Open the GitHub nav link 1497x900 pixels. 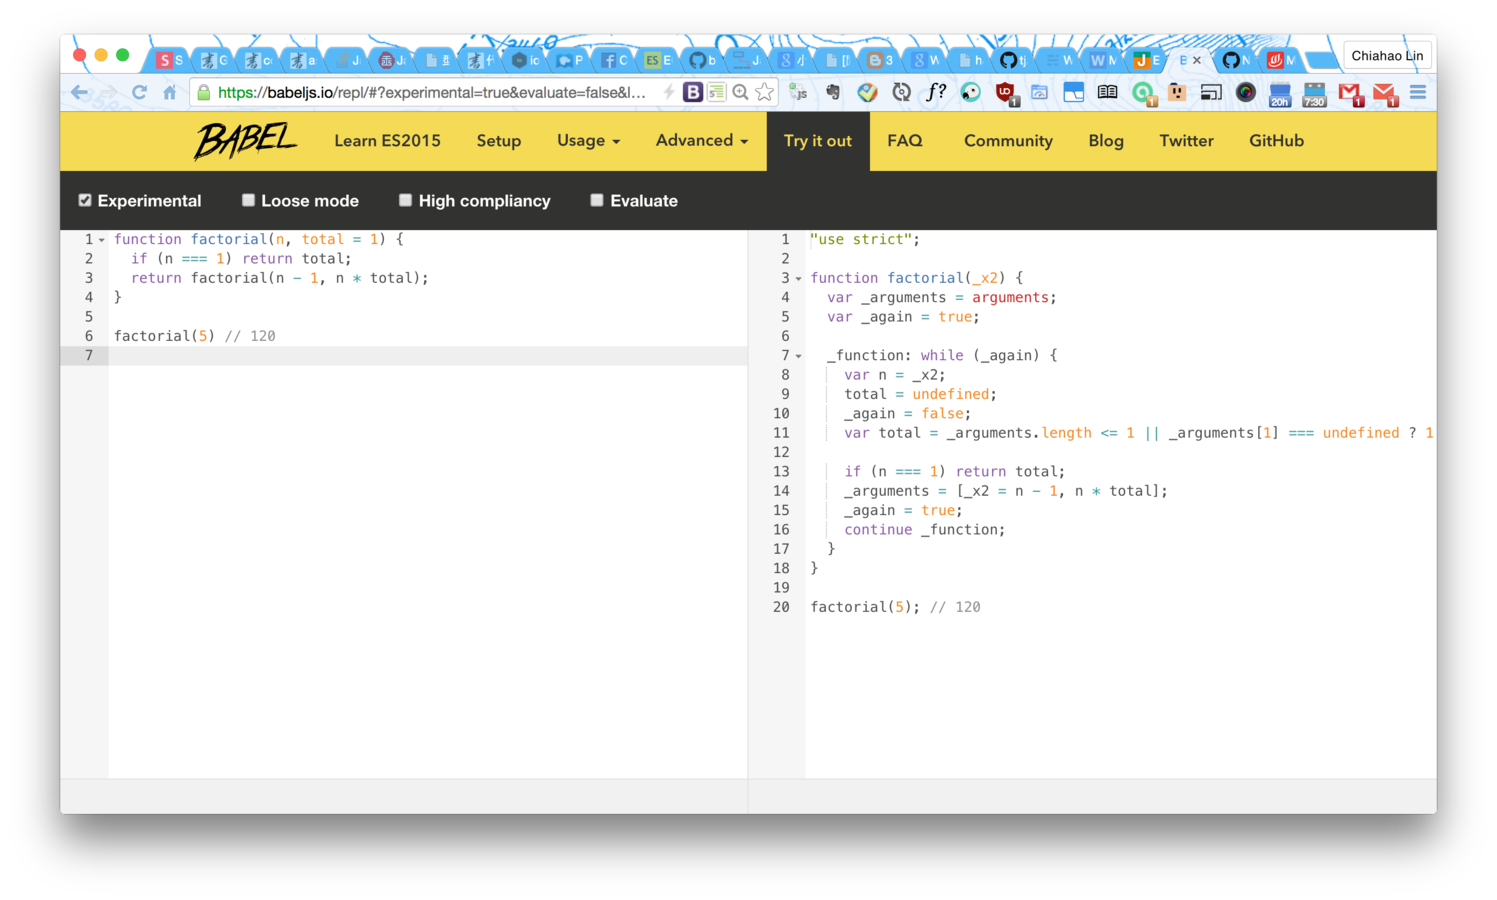[1276, 141]
